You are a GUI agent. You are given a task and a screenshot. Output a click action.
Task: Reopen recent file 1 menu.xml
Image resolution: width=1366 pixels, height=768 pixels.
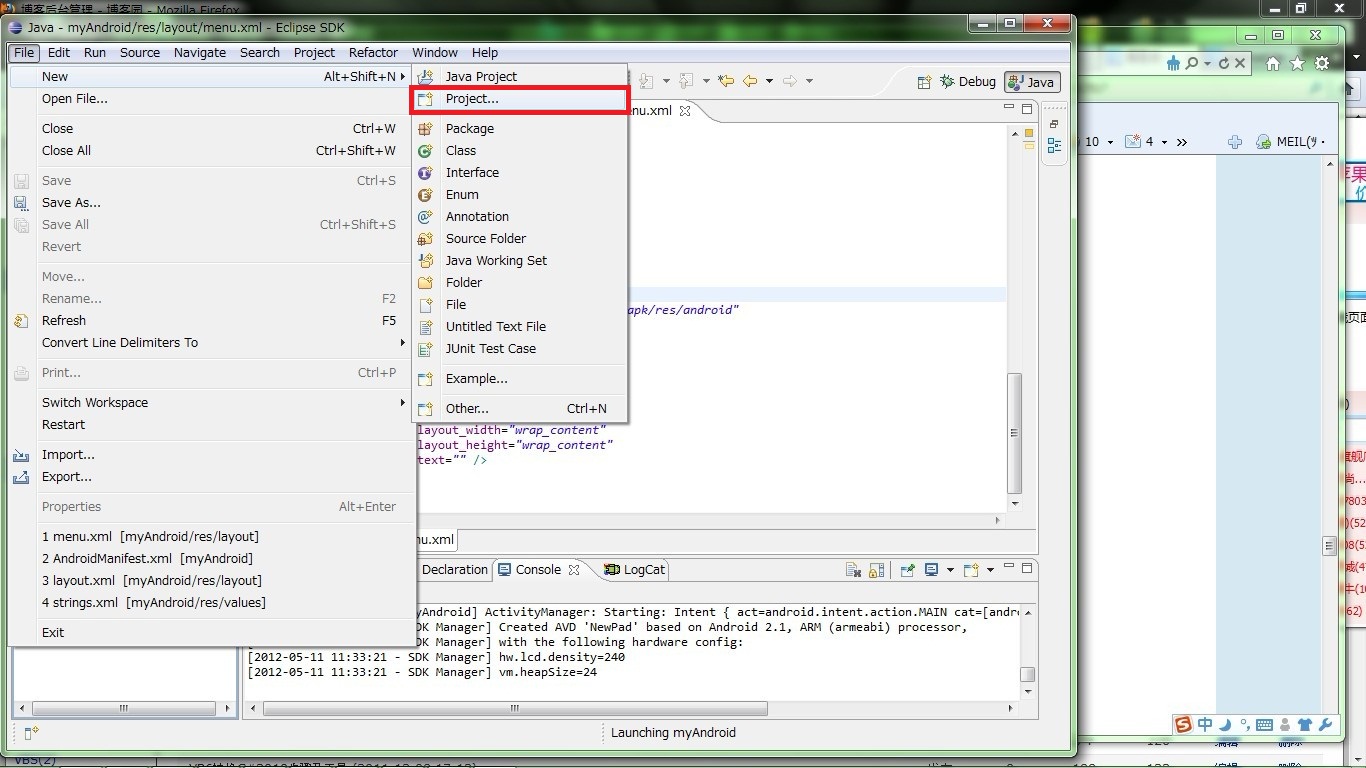point(211,536)
